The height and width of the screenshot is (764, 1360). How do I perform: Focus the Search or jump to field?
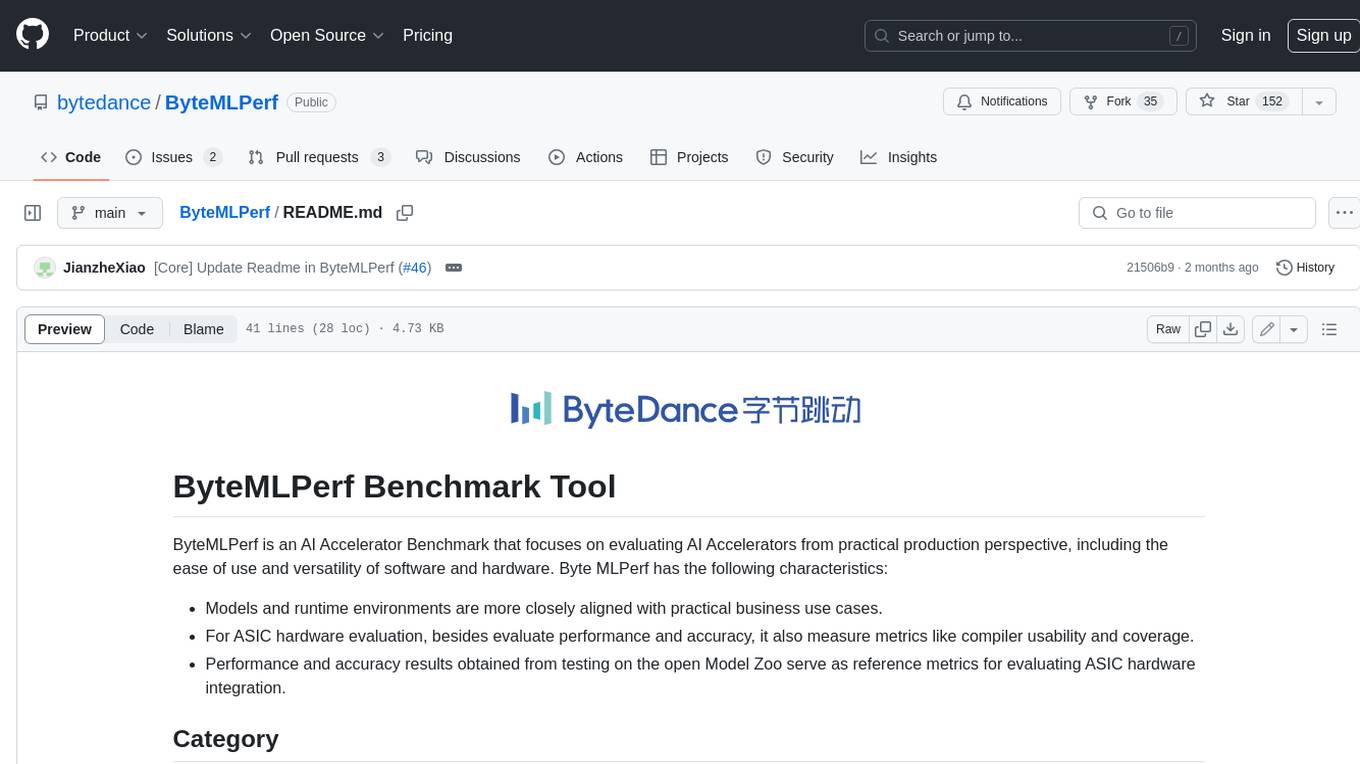(1032, 35)
